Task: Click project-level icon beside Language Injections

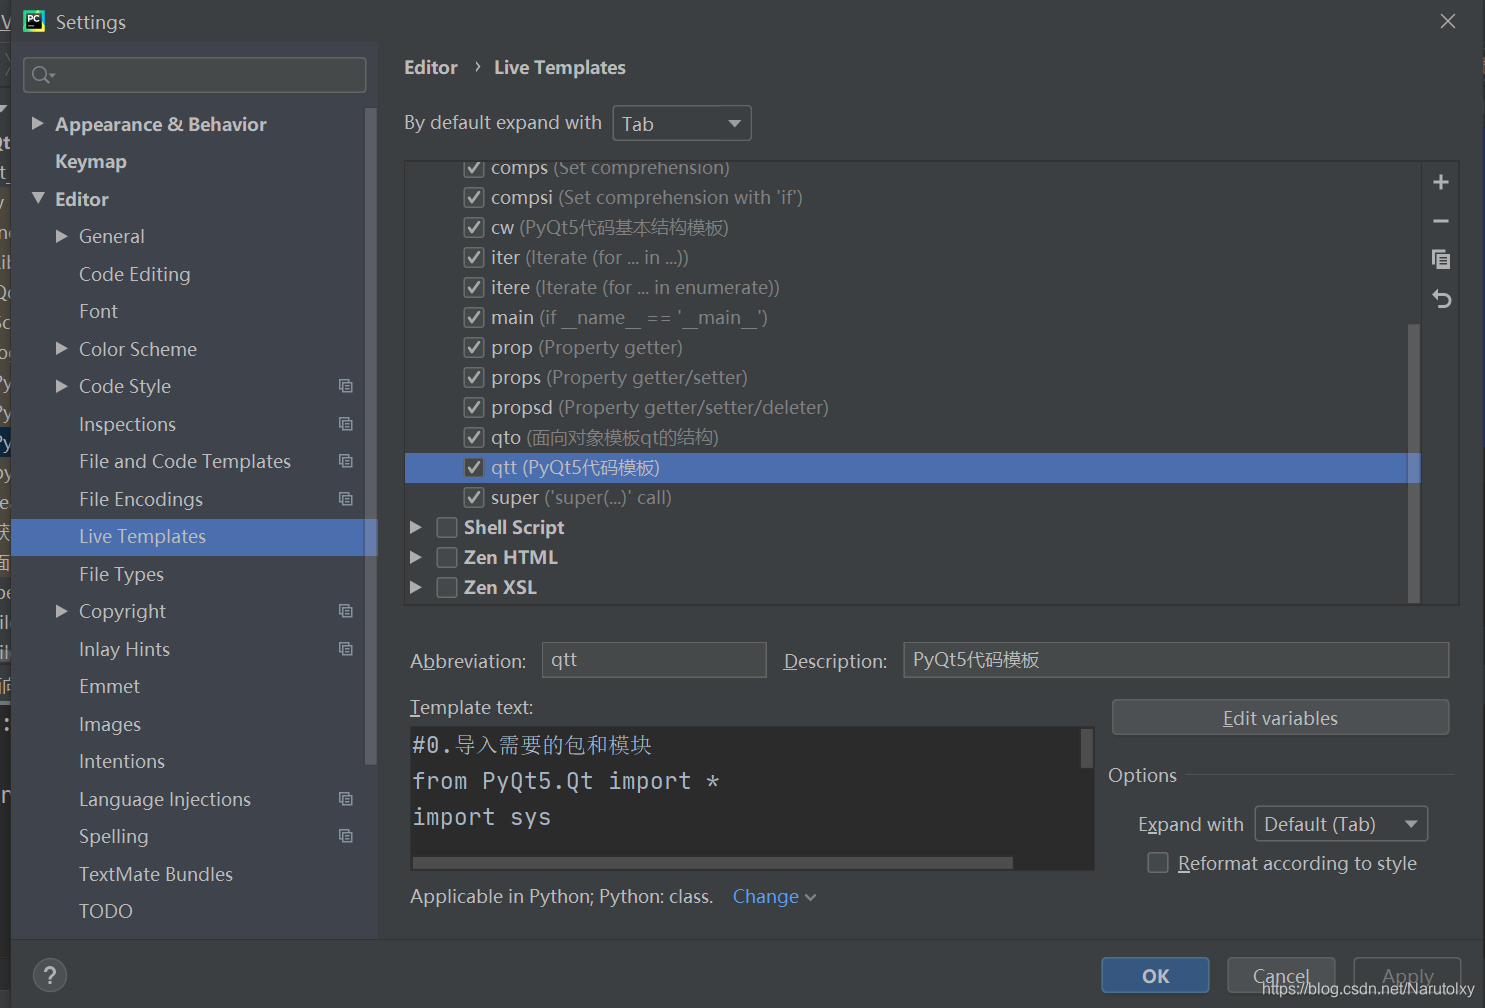Action: point(346,799)
